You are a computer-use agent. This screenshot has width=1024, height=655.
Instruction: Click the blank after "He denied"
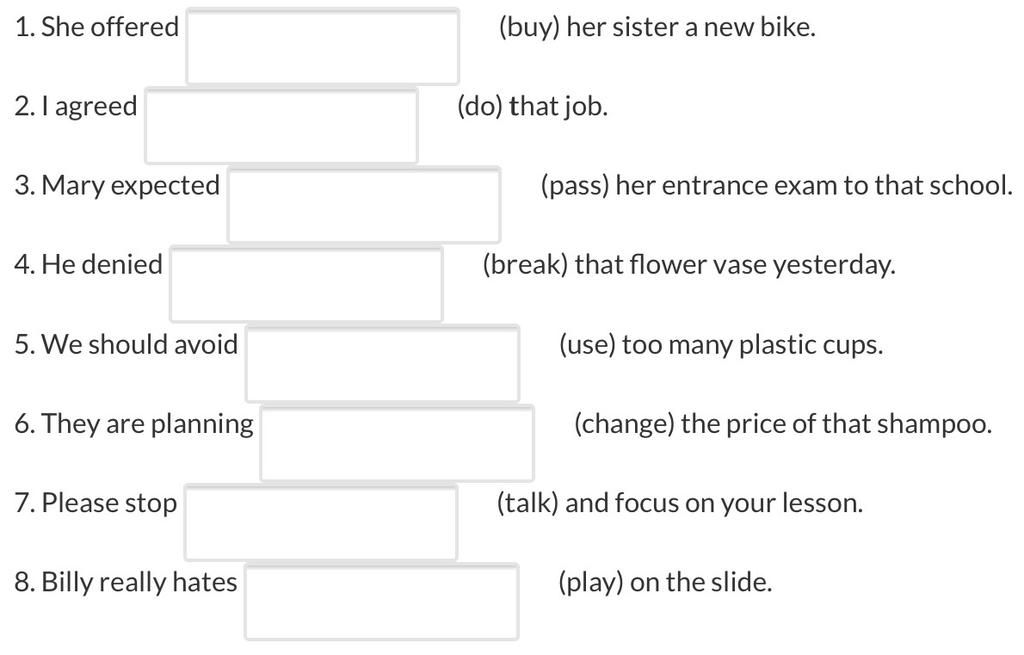306,284
